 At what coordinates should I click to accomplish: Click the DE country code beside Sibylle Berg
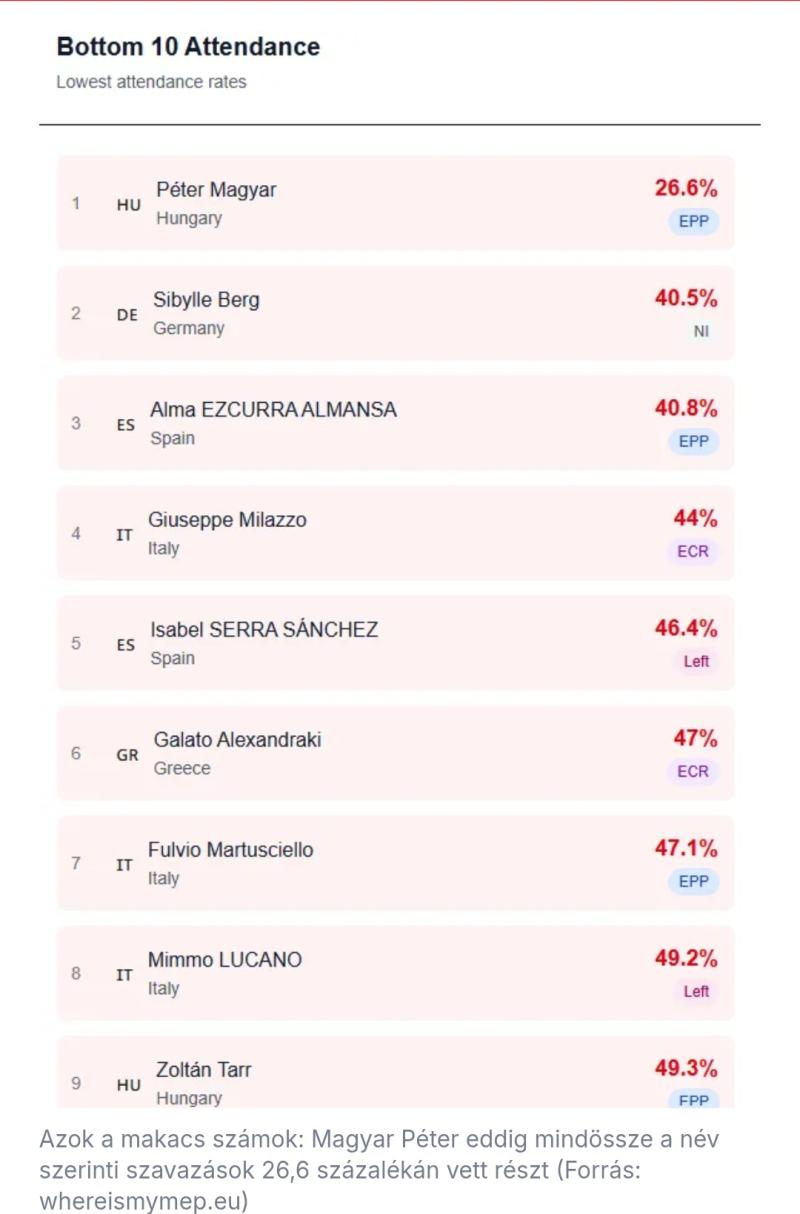pos(127,315)
